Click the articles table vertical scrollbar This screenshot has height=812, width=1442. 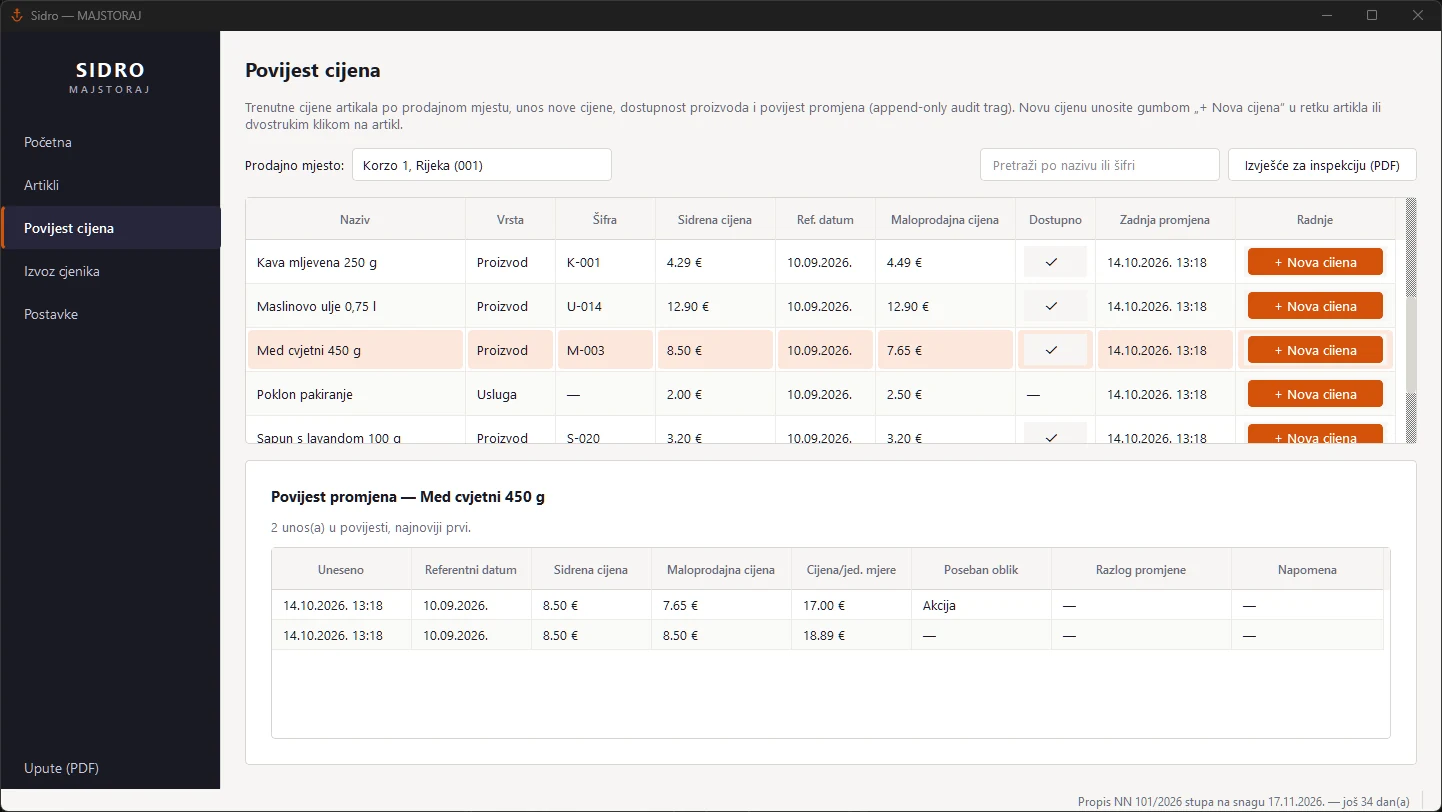pos(1411,320)
